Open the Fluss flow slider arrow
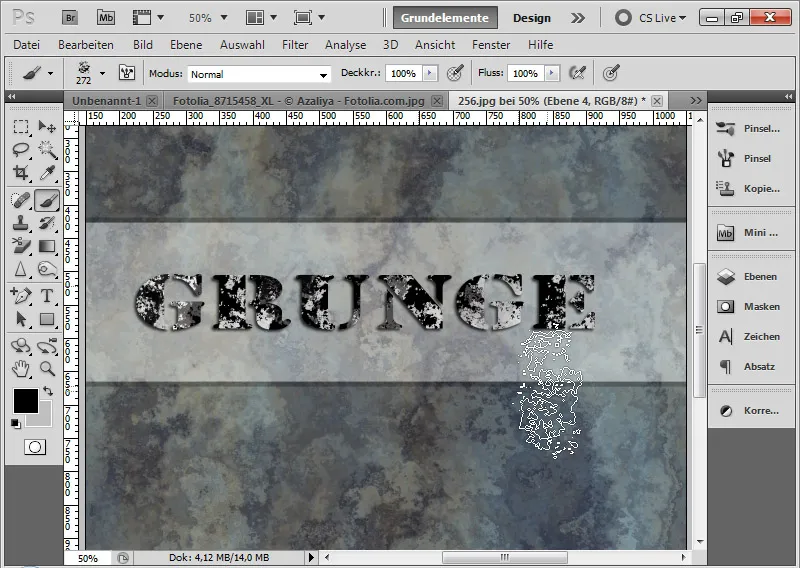The image size is (800, 568). [x=552, y=73]
